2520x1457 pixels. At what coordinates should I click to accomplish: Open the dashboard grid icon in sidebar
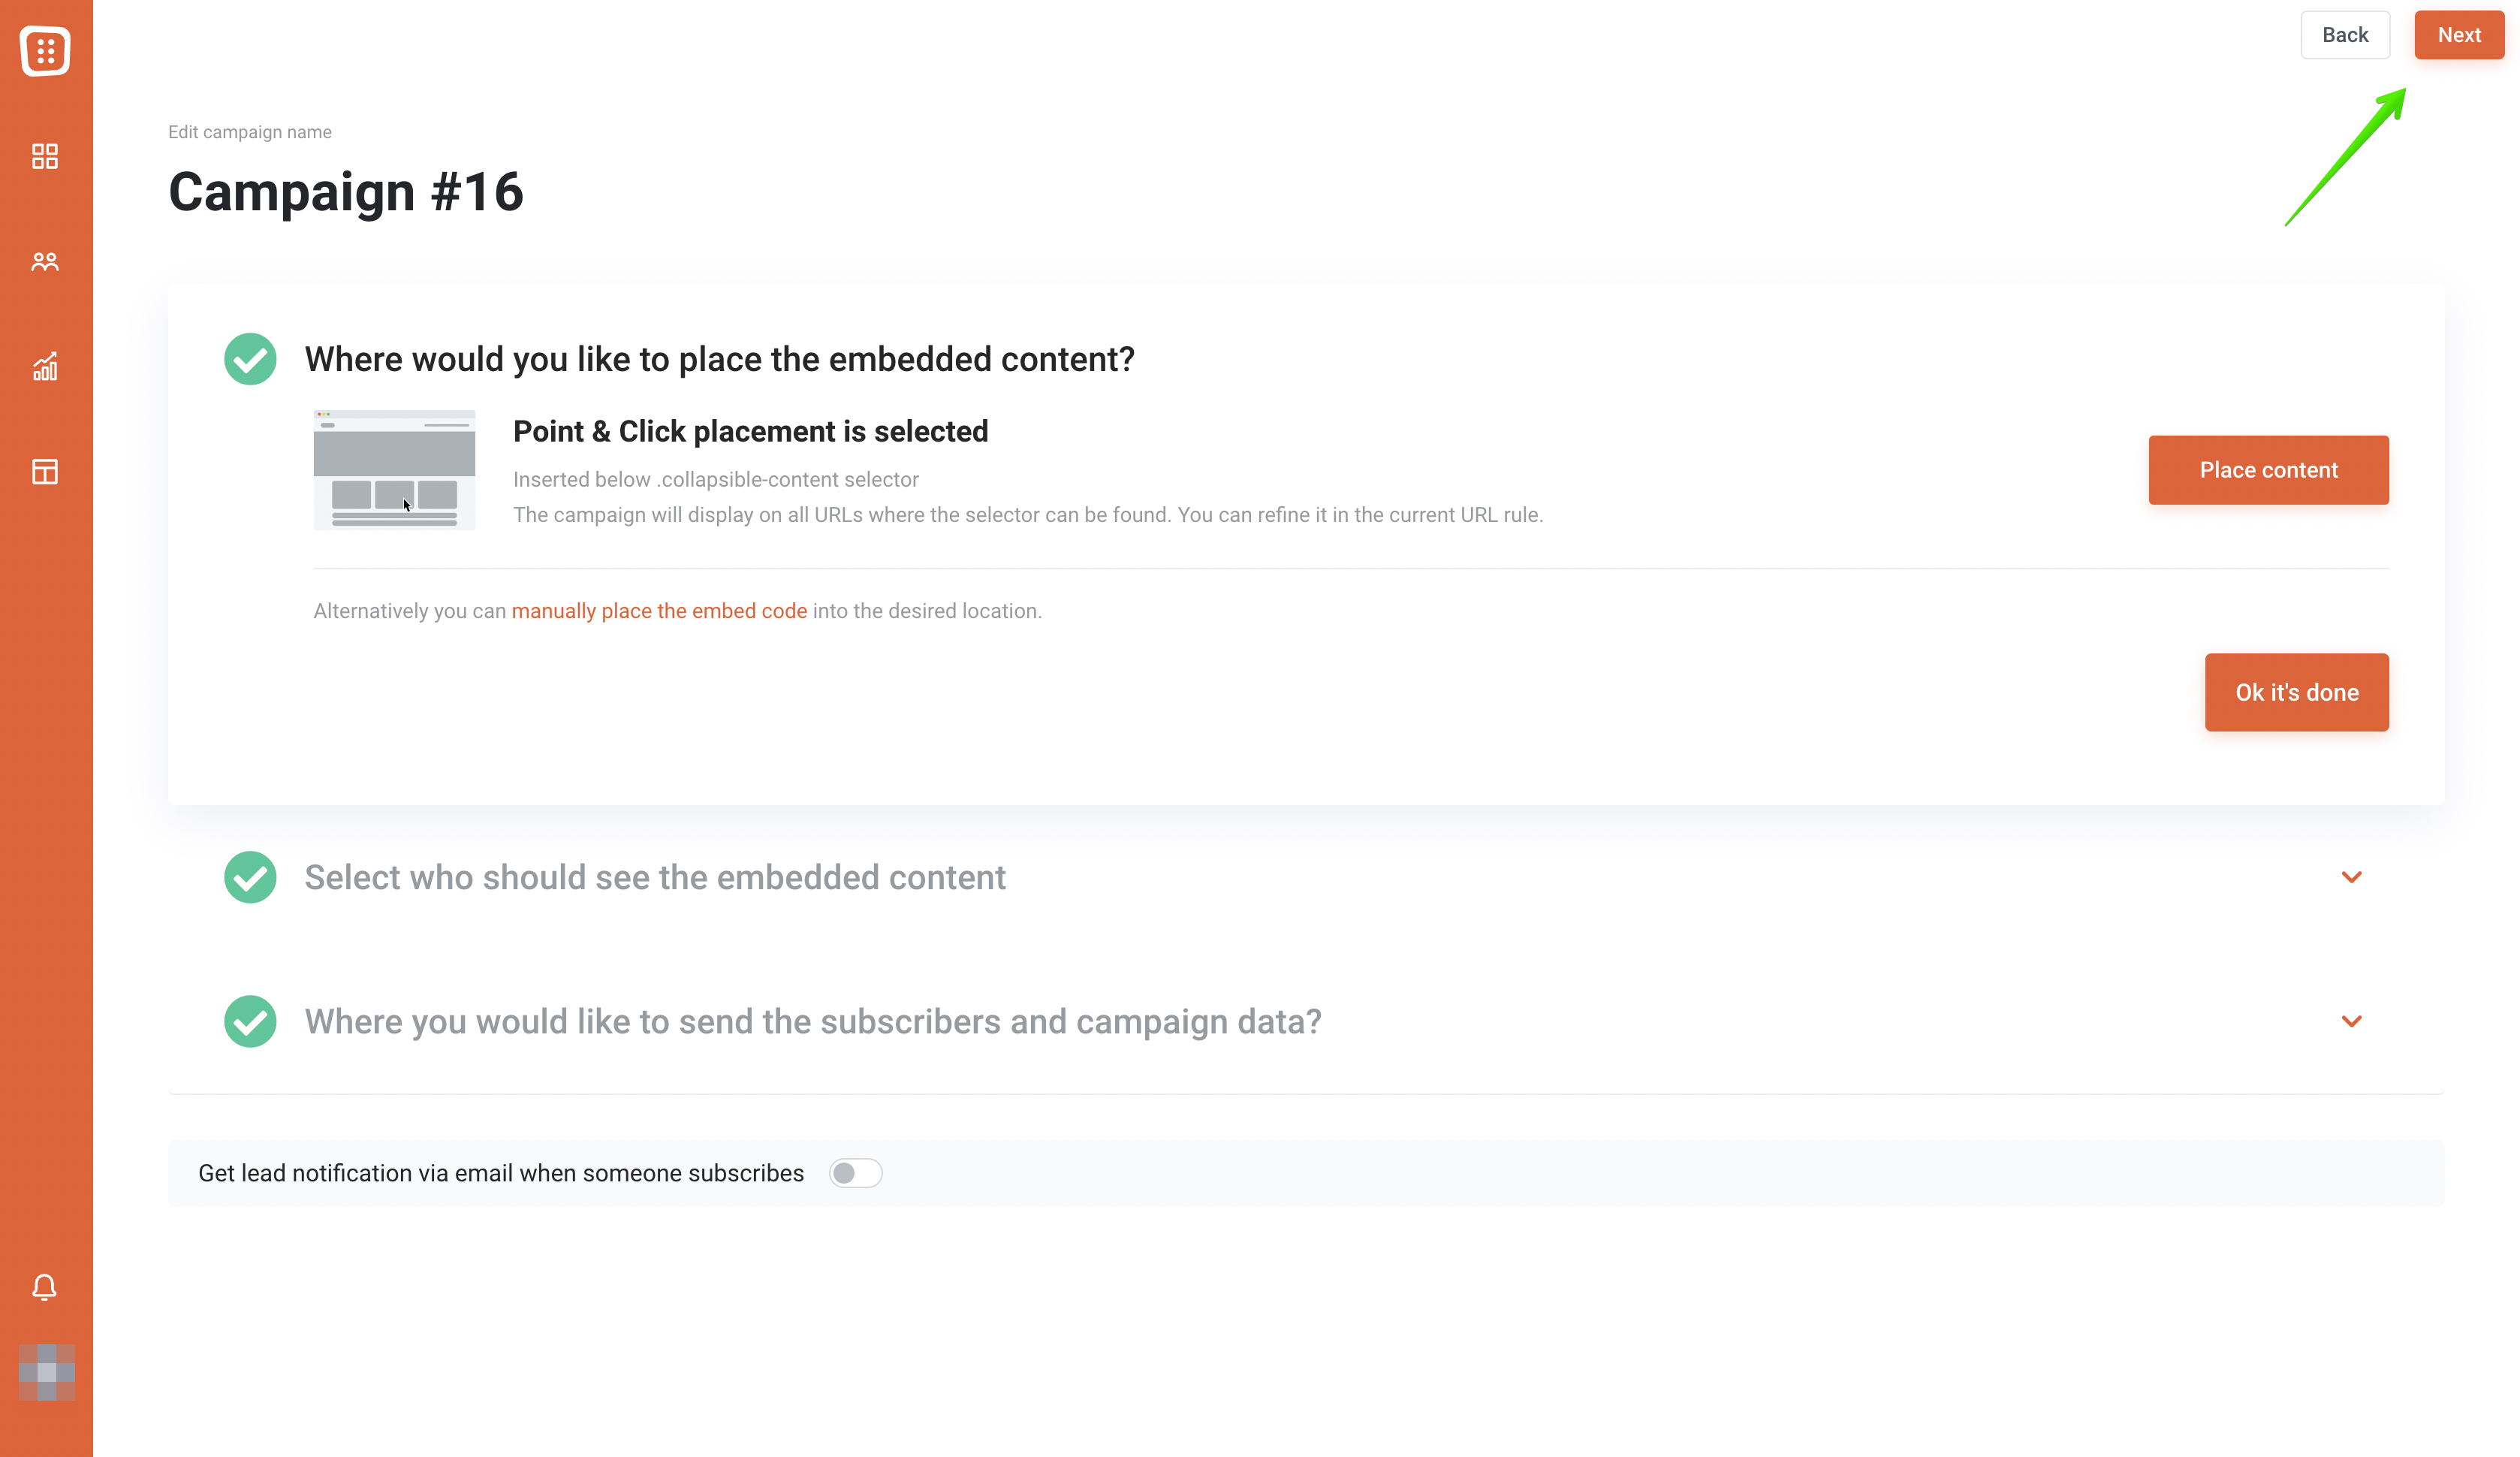[45, 156]
